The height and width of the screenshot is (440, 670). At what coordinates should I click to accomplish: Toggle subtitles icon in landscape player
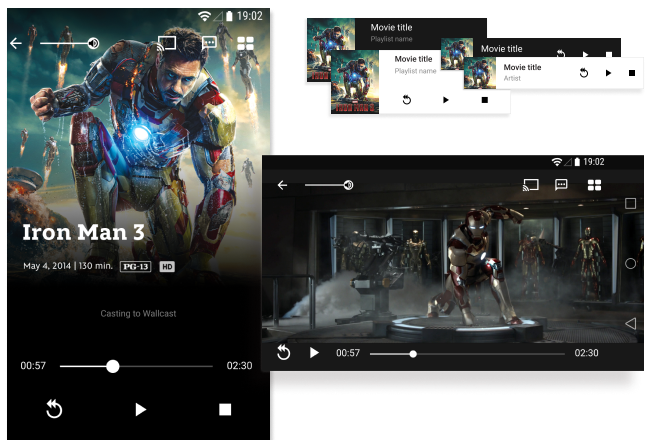pos(562,185)
